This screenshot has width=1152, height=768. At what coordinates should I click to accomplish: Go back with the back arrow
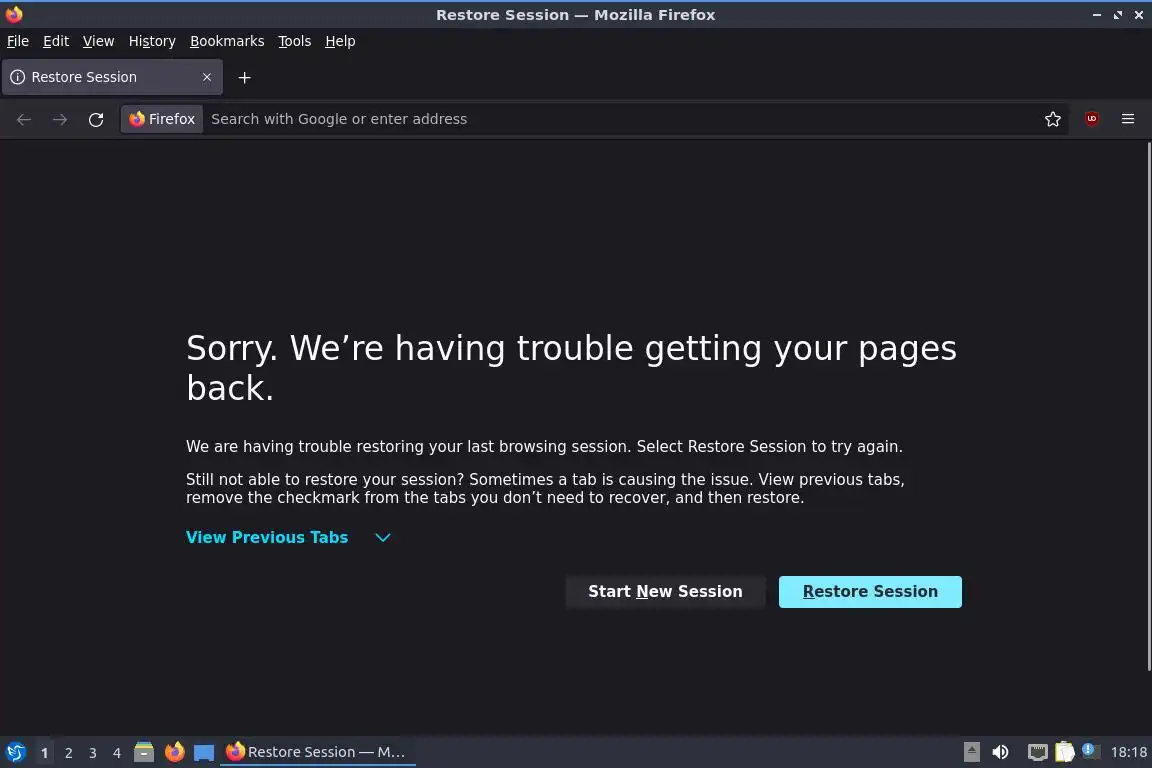coord(24,119)
